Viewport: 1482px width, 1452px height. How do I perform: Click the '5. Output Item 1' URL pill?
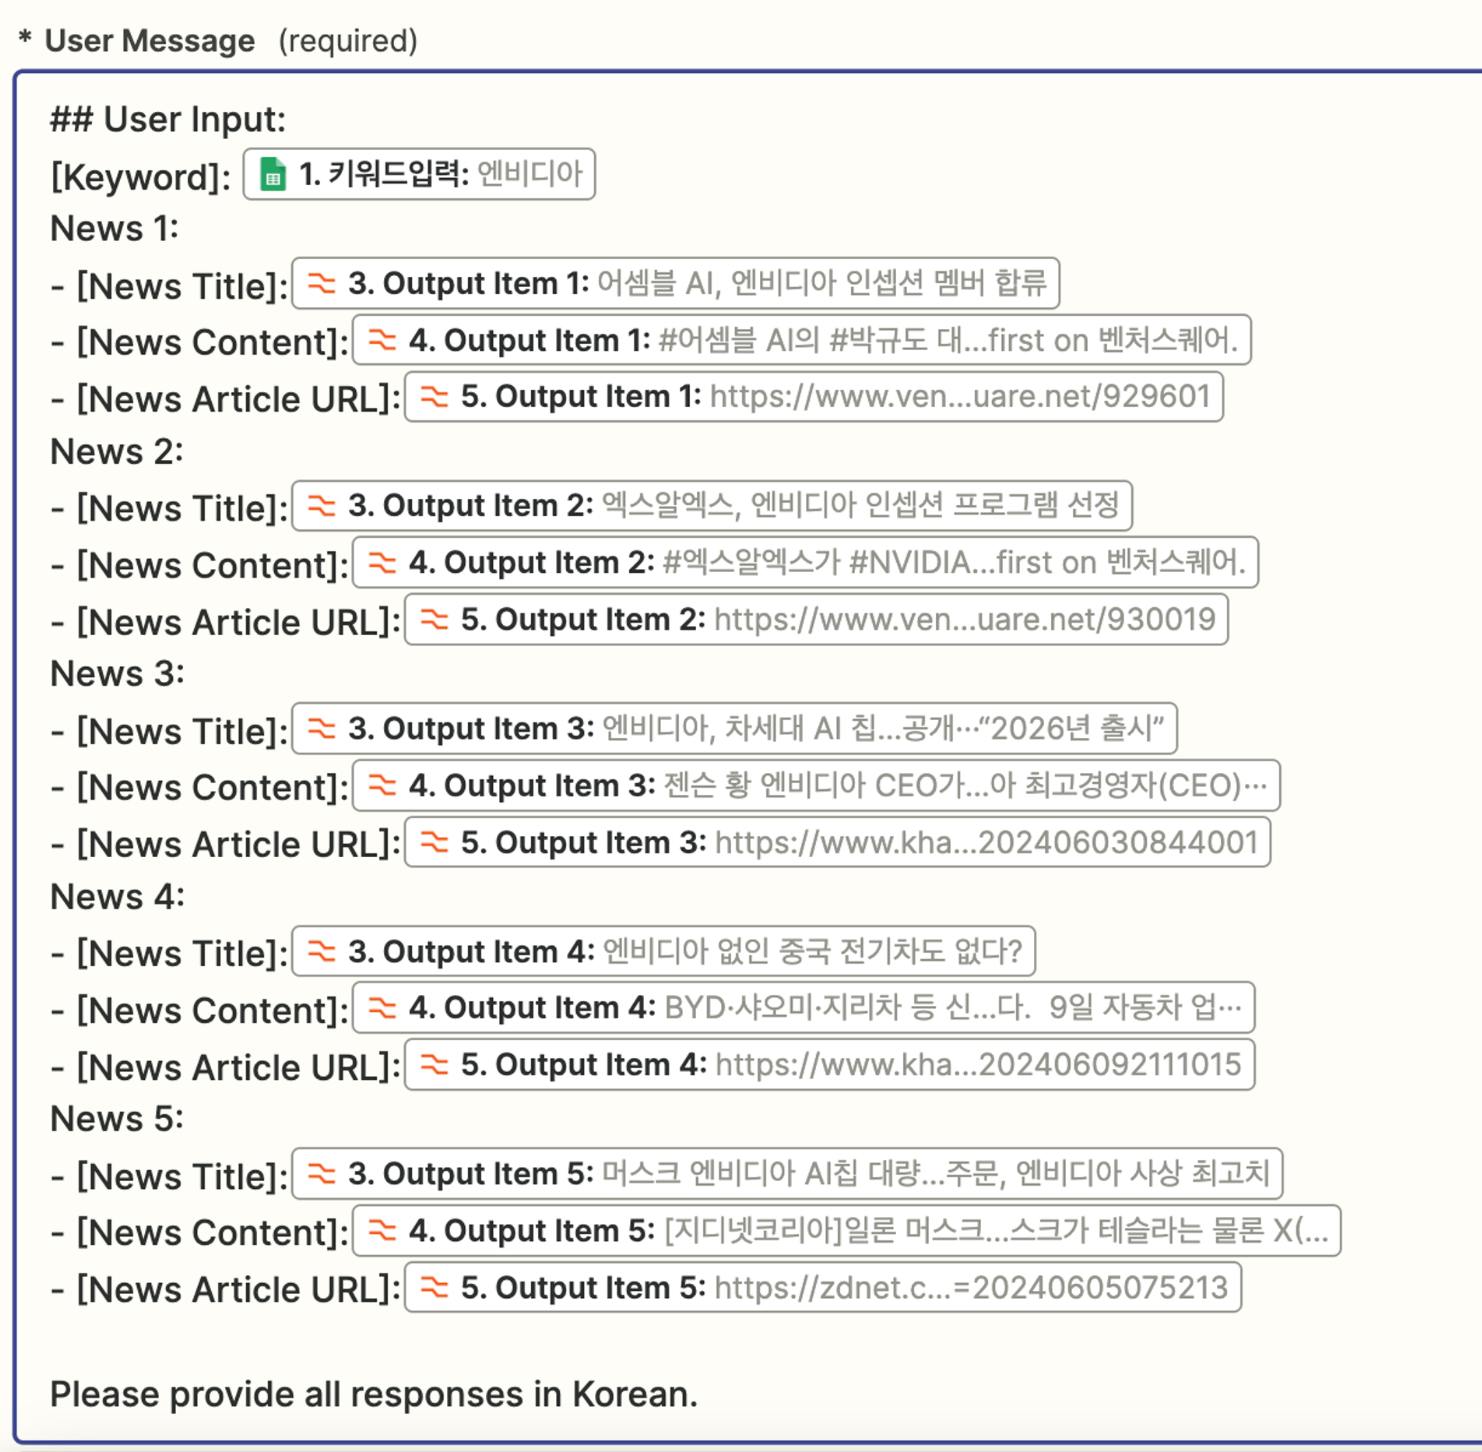pyautogui.click(x=814, y=396)
